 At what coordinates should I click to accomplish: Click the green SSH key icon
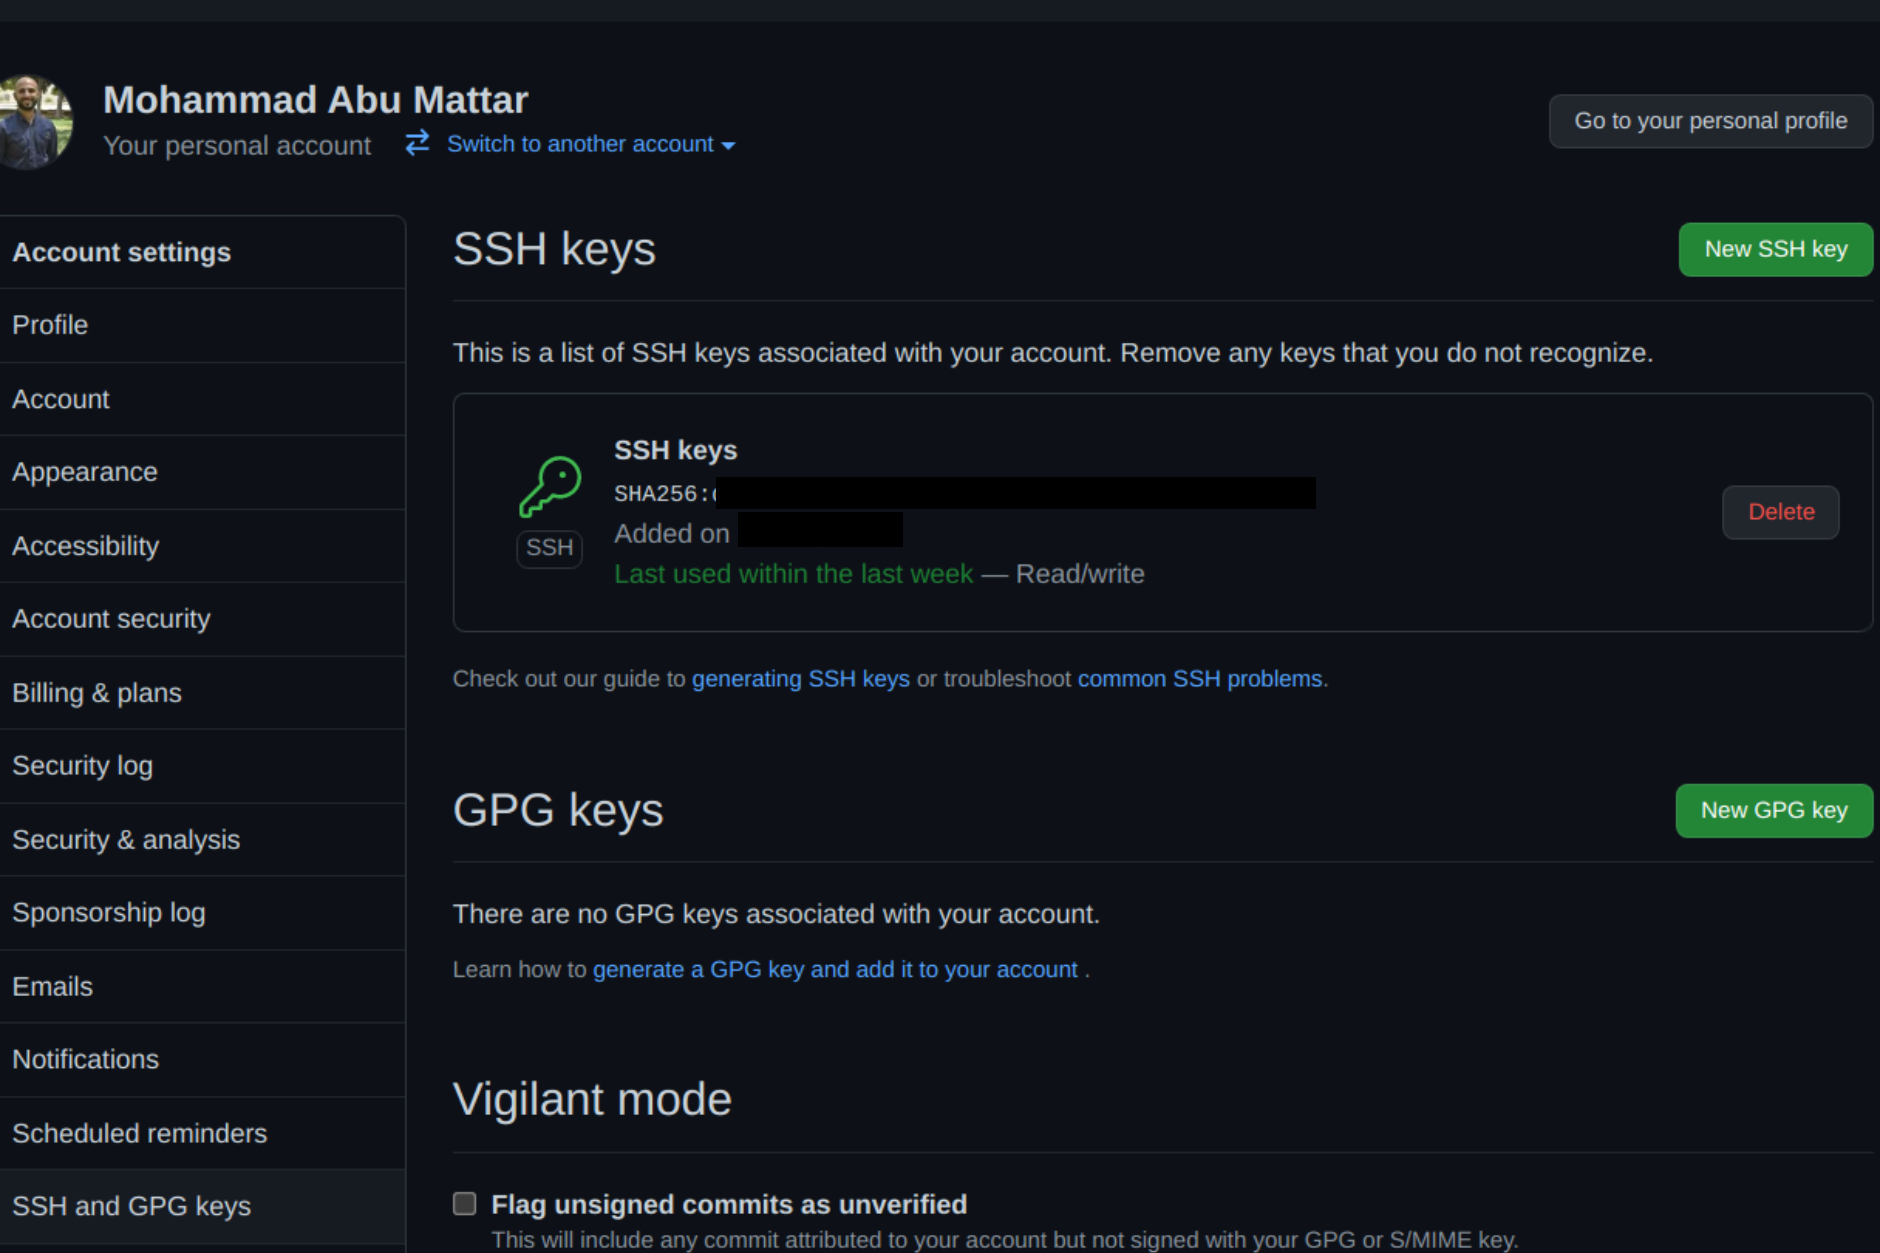pos(548,485)
